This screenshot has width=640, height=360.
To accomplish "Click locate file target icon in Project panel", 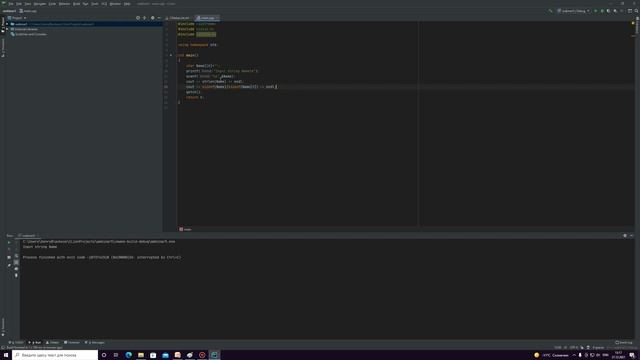I will pyautogui.click(x=138, y=18).
